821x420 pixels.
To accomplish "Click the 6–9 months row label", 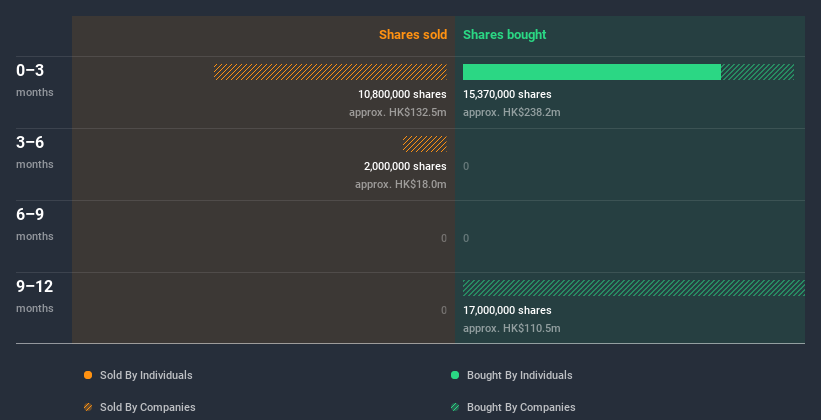I will 35,224.
